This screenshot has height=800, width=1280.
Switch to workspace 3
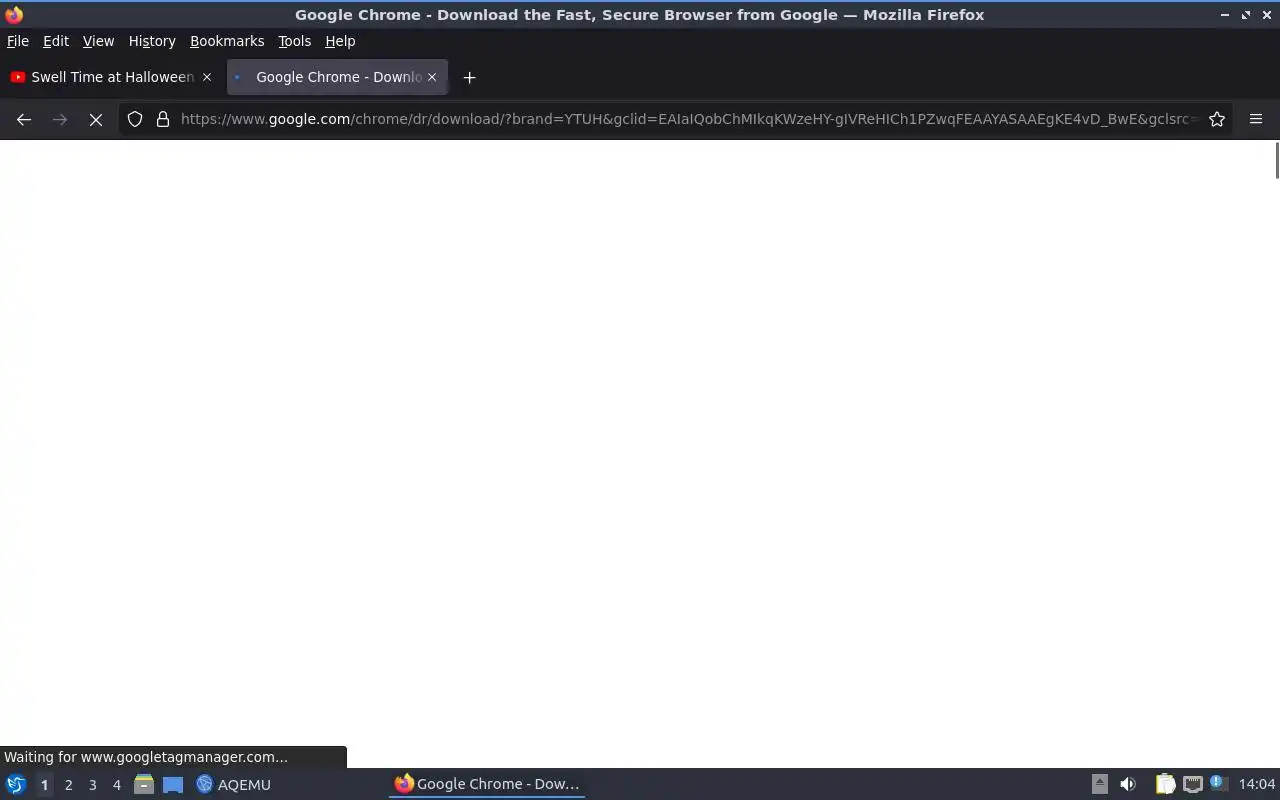click(x=92, y=785)
